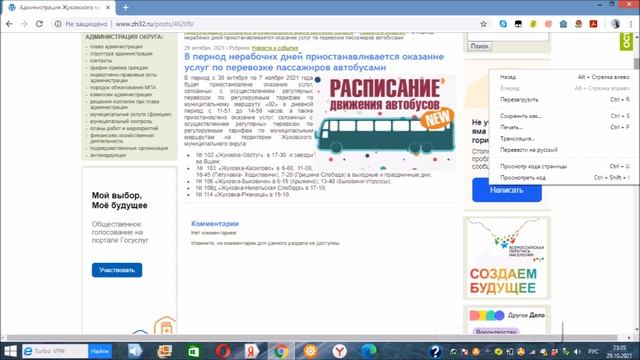Open the black-and-white extension icon in toolbar
The height and width of the screenshot is (360, 640).
pyautogui.click(x=518, y=24)
